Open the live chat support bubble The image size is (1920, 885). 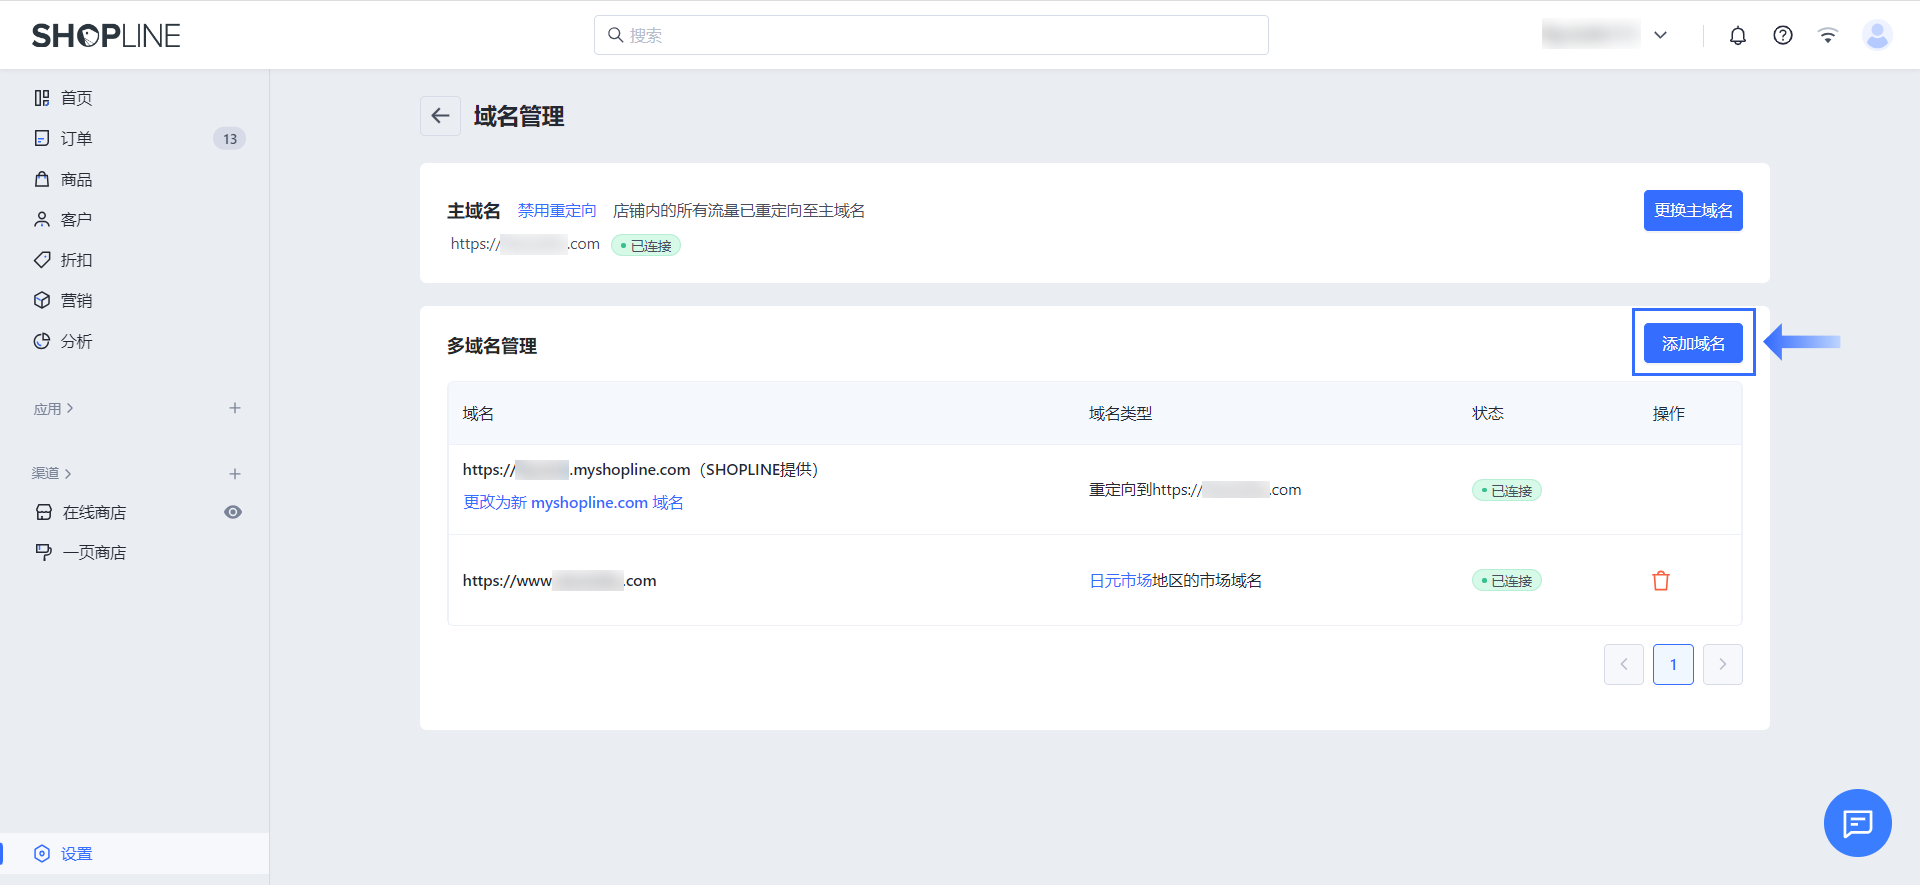[1857, 823]
